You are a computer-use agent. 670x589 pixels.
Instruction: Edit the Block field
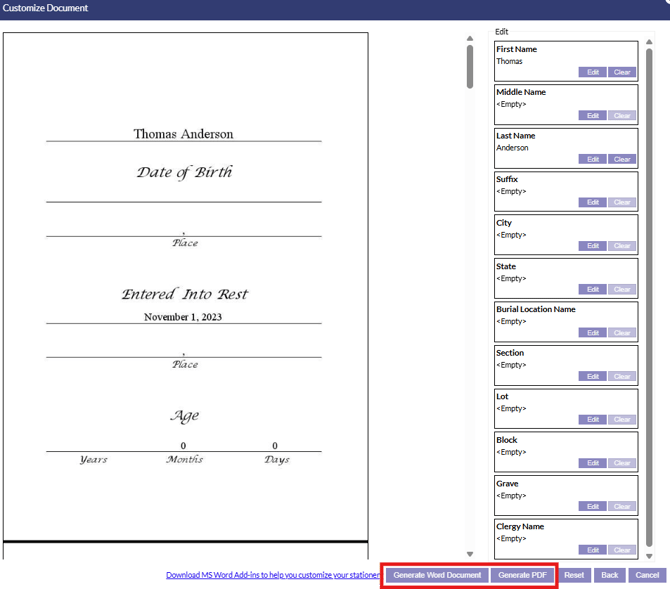coord(592,463)
